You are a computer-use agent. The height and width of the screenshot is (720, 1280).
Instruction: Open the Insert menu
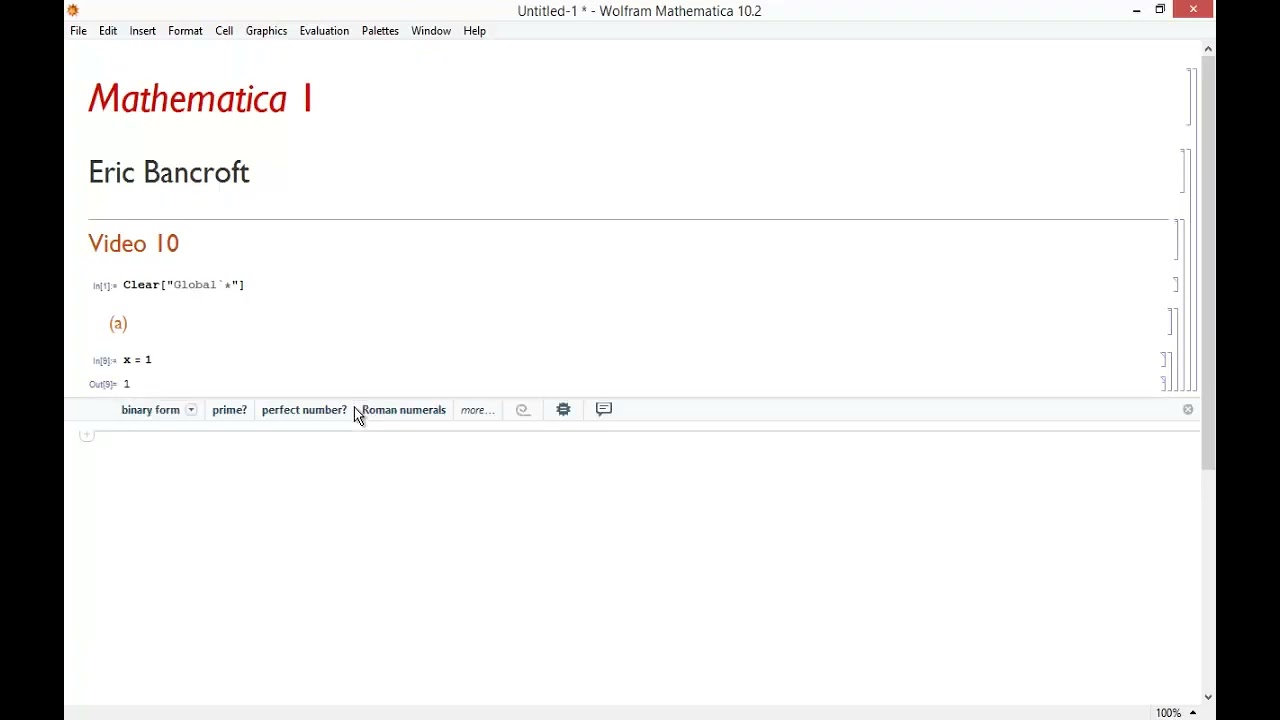(142, 31)
